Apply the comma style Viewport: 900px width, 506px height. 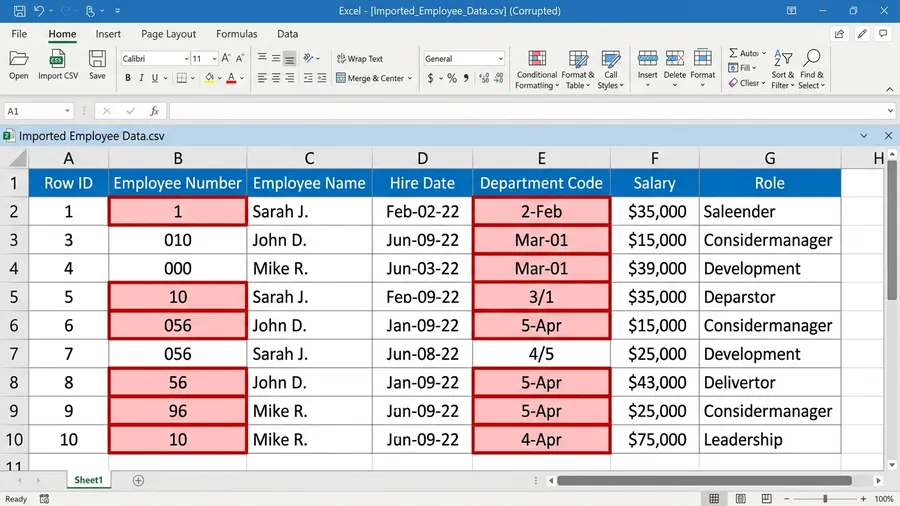pos(466,78)
